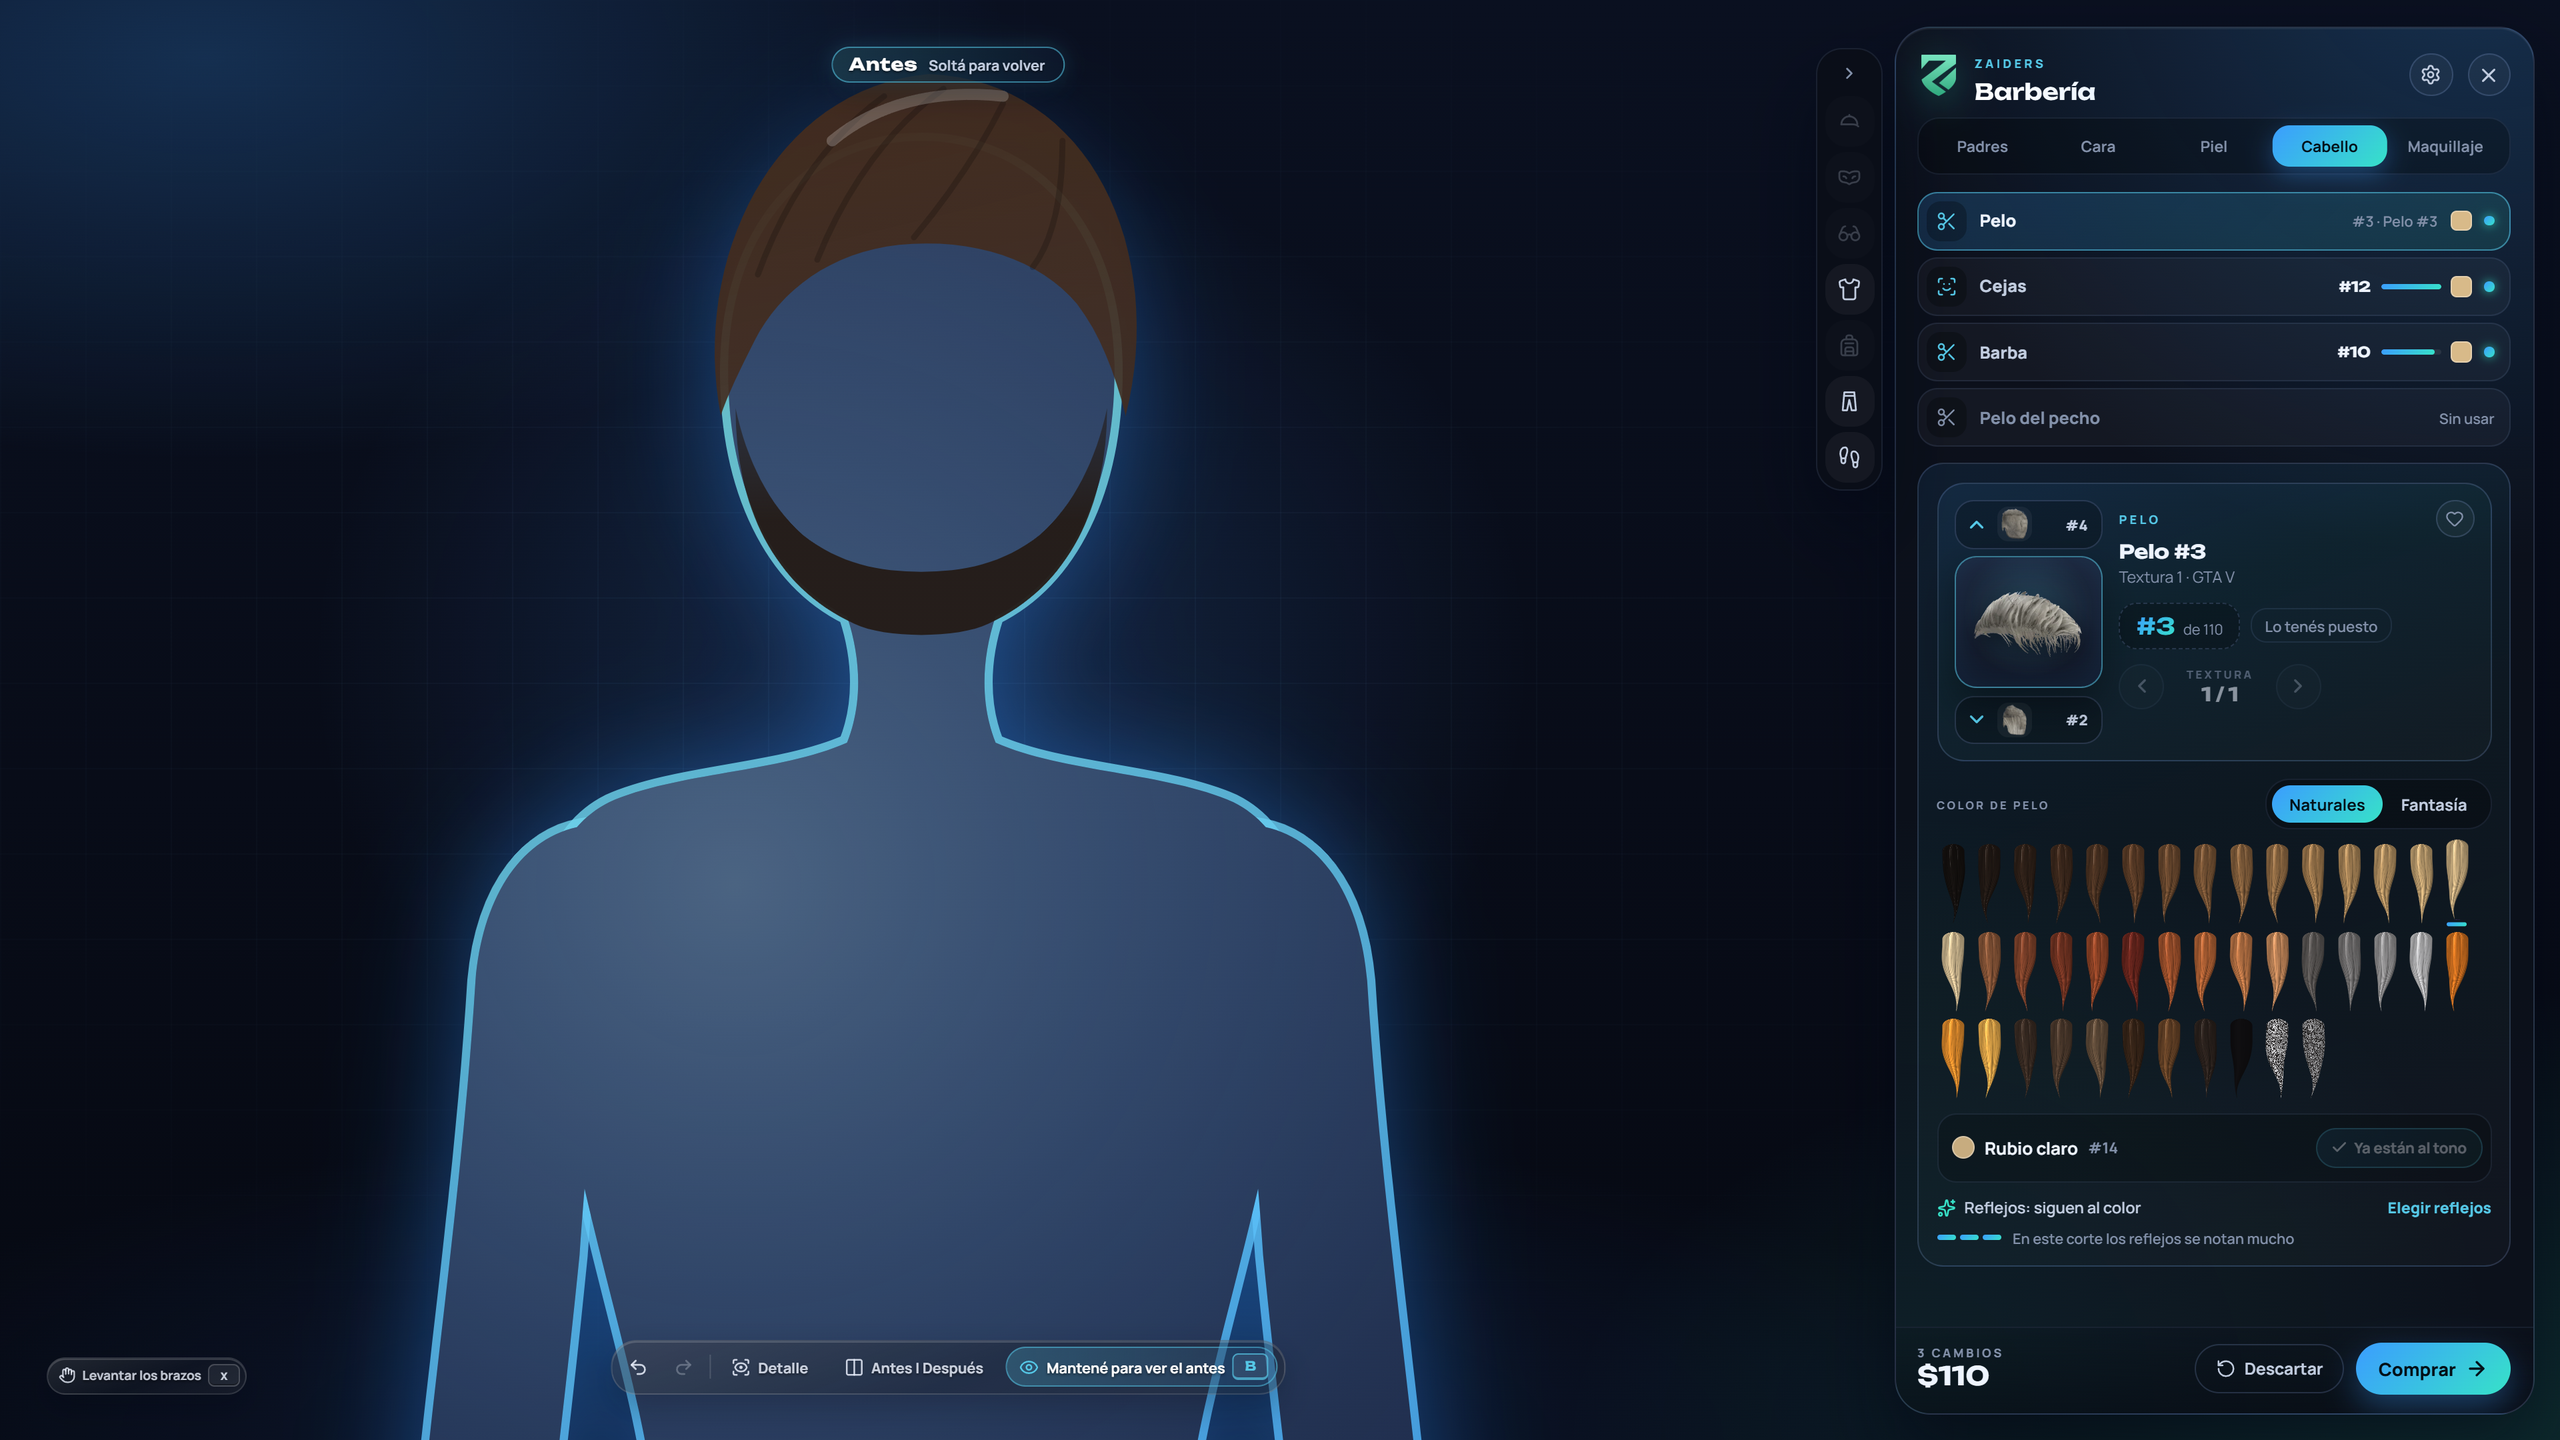Image resolution: width=2560 pixels, height=1440 pixels.
Task: Toggle Antes | Después comparison view
Action: [x=914, y=1367]
